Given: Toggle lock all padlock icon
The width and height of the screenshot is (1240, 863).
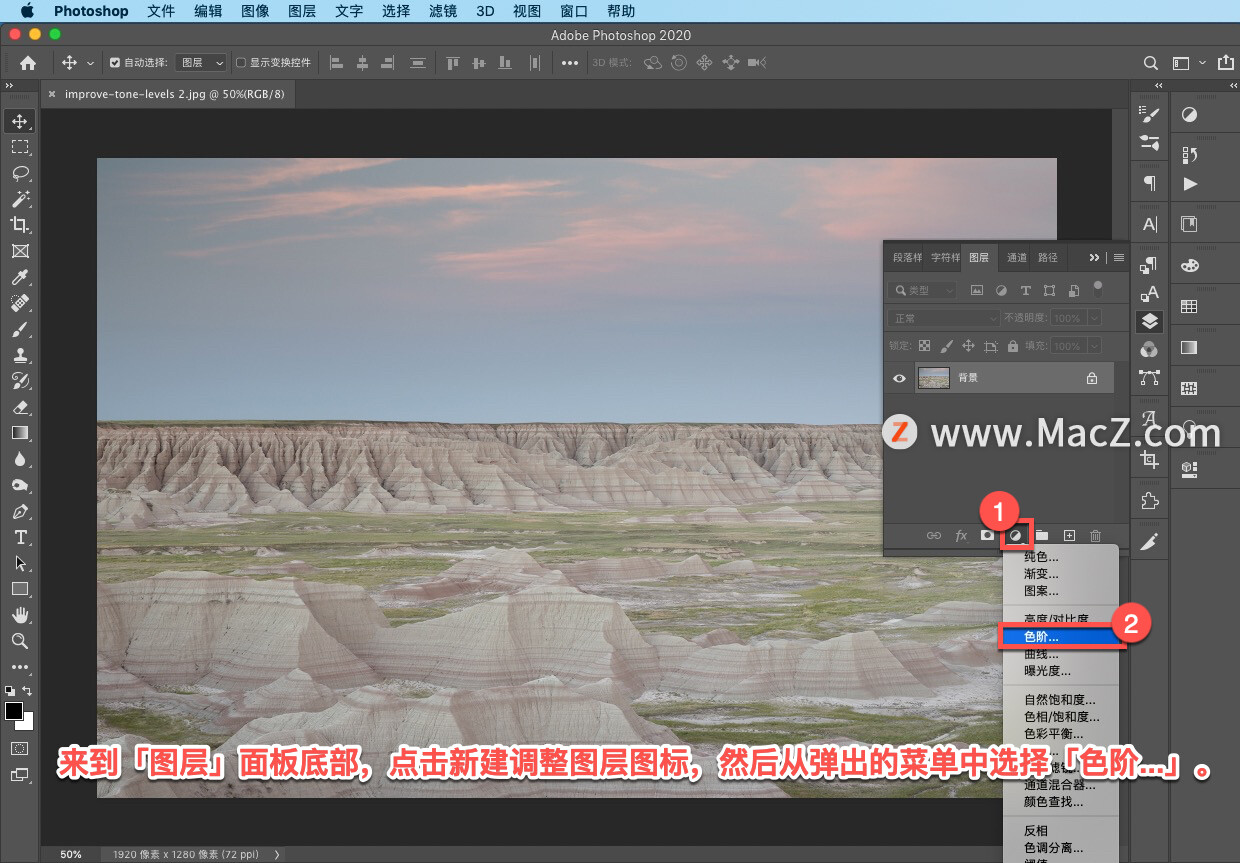Looking at the screenshot, I should (1013, 346).
